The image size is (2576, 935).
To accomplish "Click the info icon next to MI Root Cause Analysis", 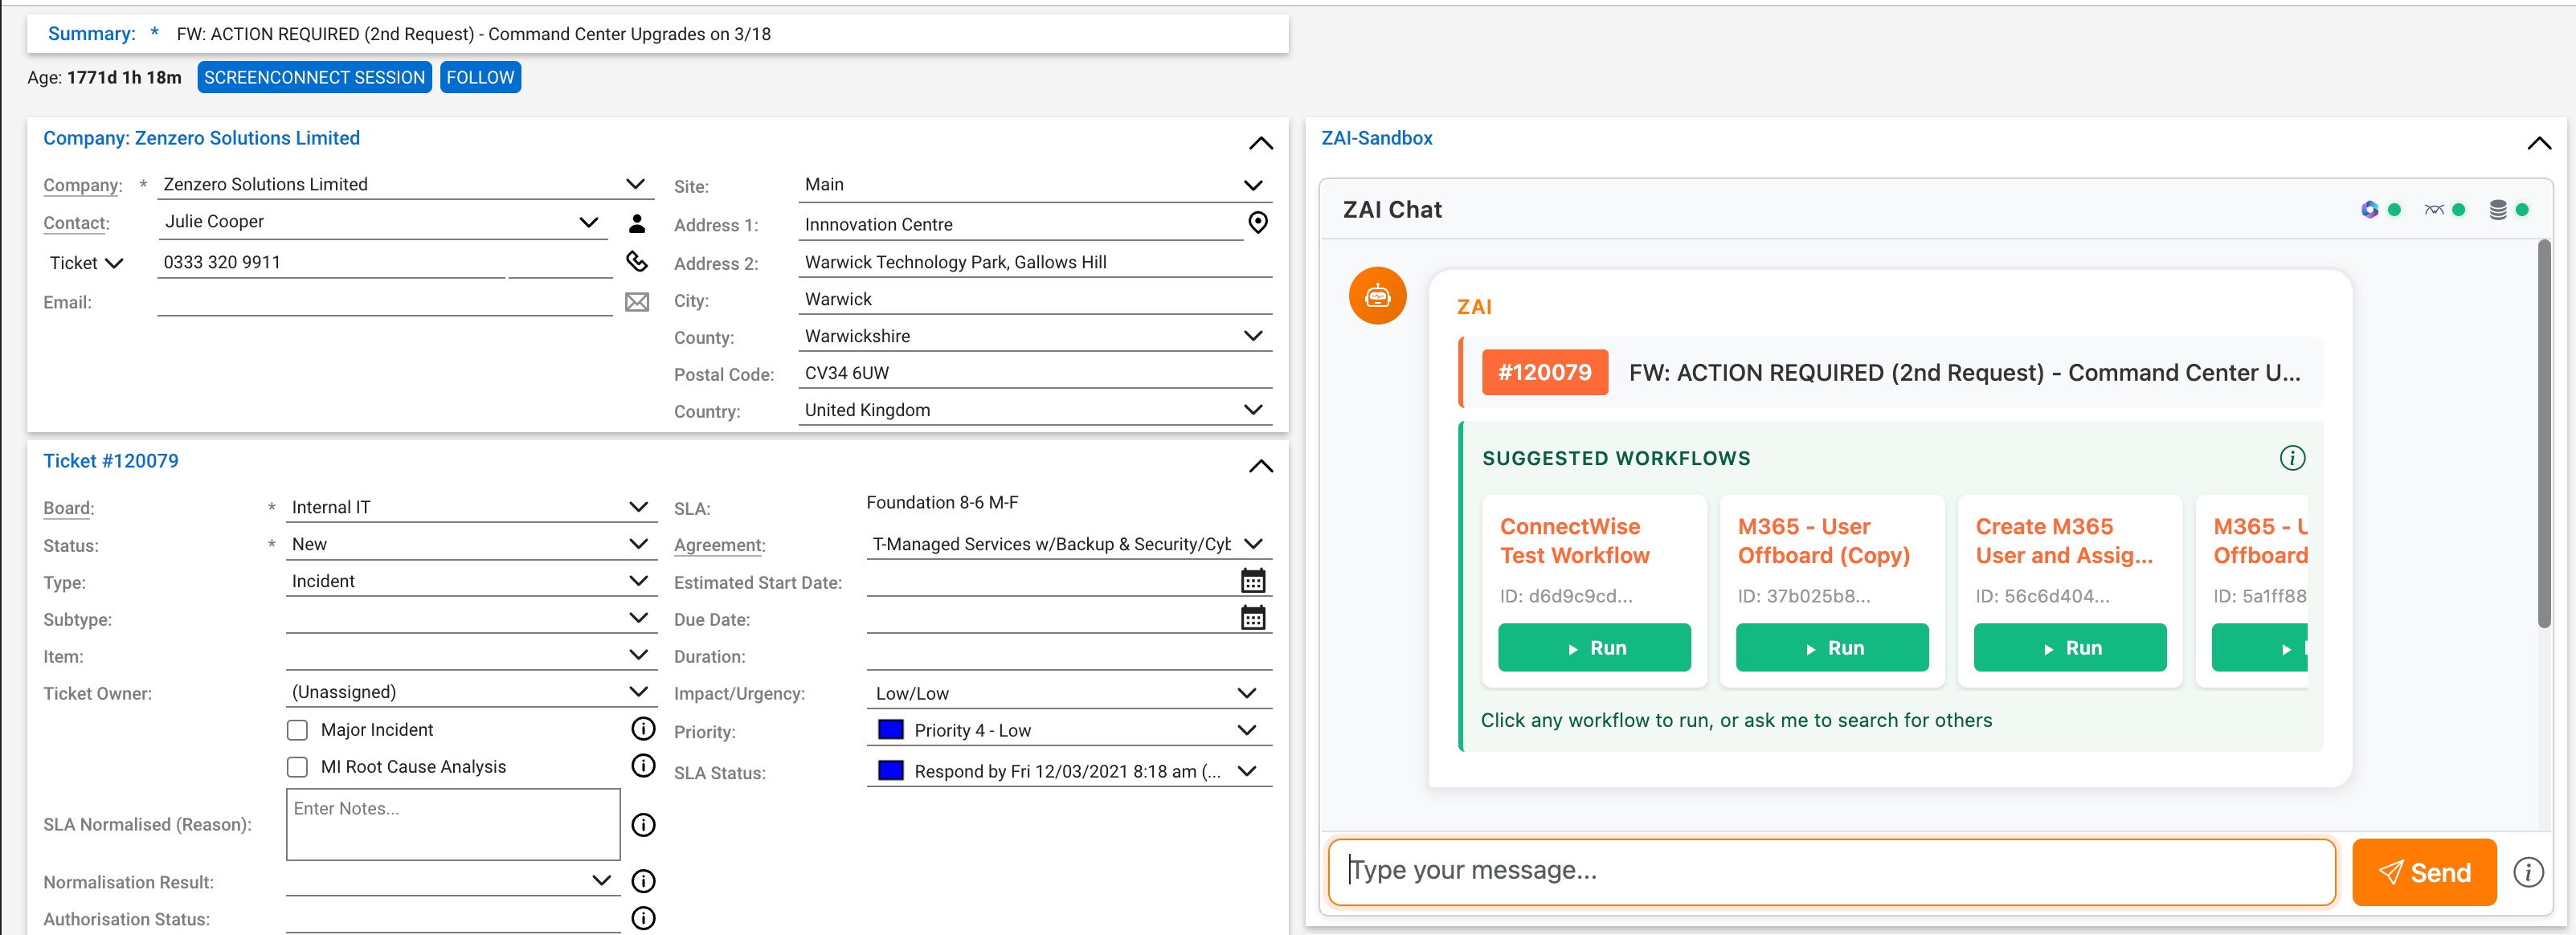I will (644, 766).
